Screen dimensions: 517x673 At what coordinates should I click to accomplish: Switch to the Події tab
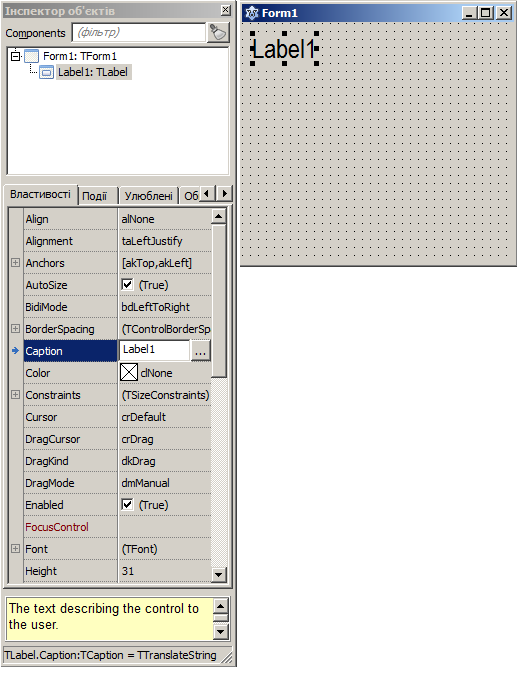(95, 196)
